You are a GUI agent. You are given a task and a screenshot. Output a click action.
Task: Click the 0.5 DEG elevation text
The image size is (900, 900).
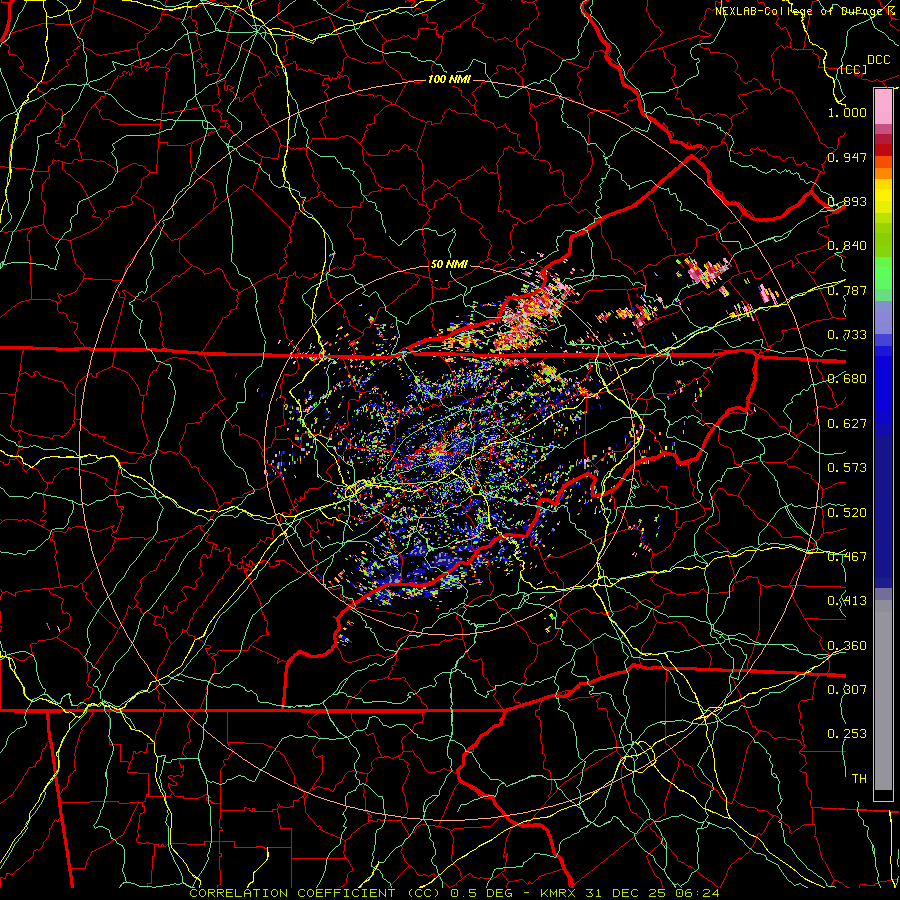481,893
